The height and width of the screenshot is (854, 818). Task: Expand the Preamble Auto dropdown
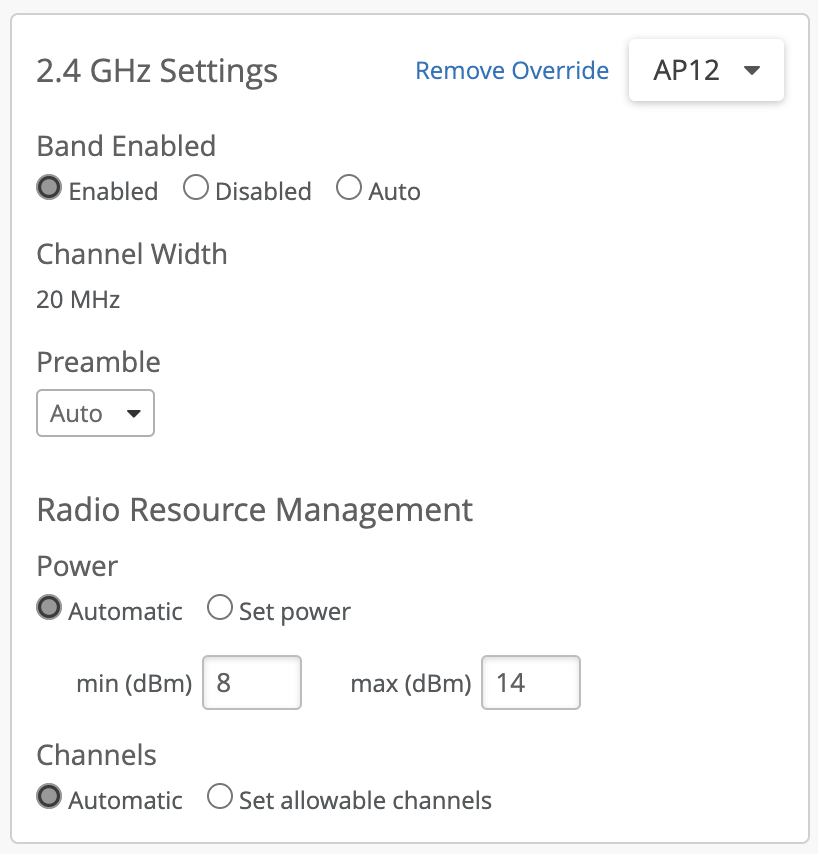tap(95, 413)
